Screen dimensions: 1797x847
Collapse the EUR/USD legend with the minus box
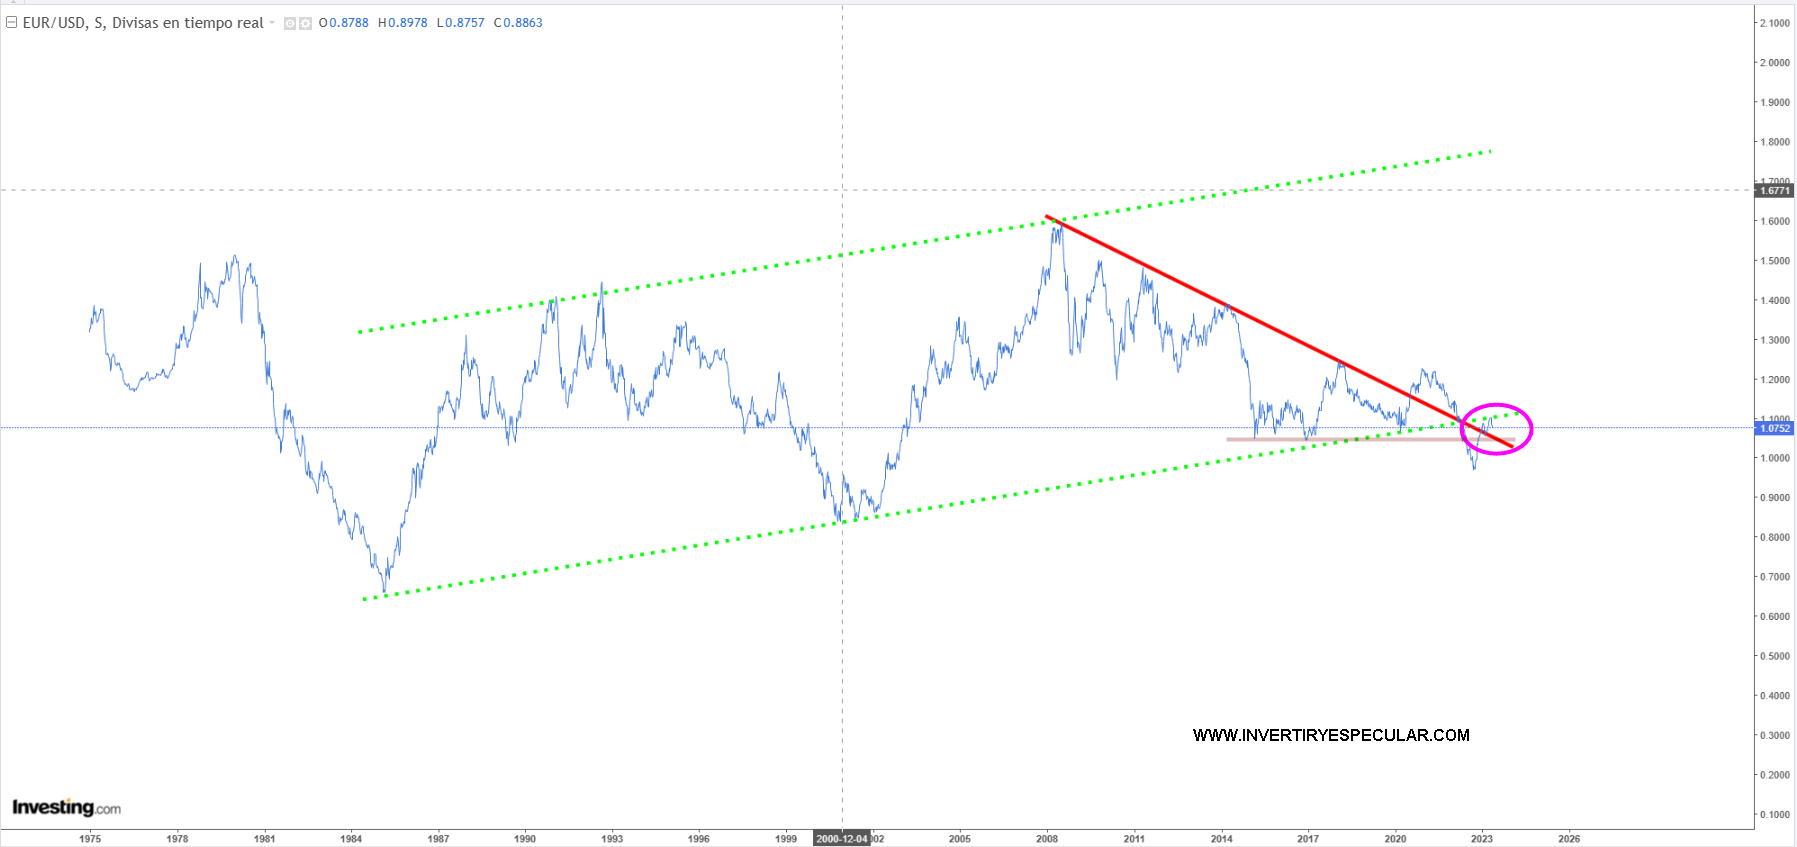[12, 22]
